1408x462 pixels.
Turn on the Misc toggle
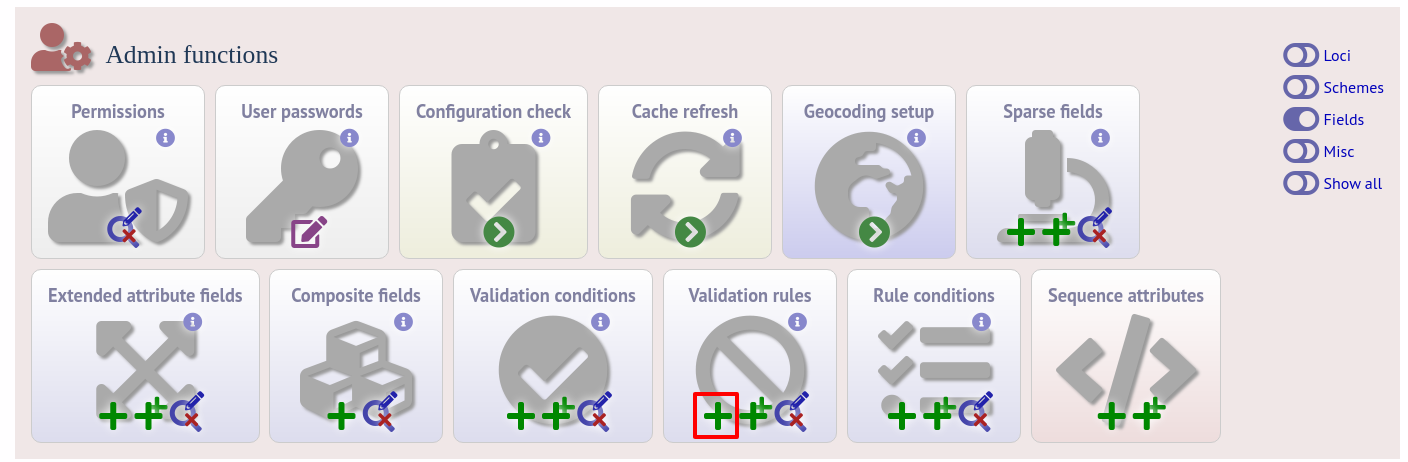click(1301, 151)
